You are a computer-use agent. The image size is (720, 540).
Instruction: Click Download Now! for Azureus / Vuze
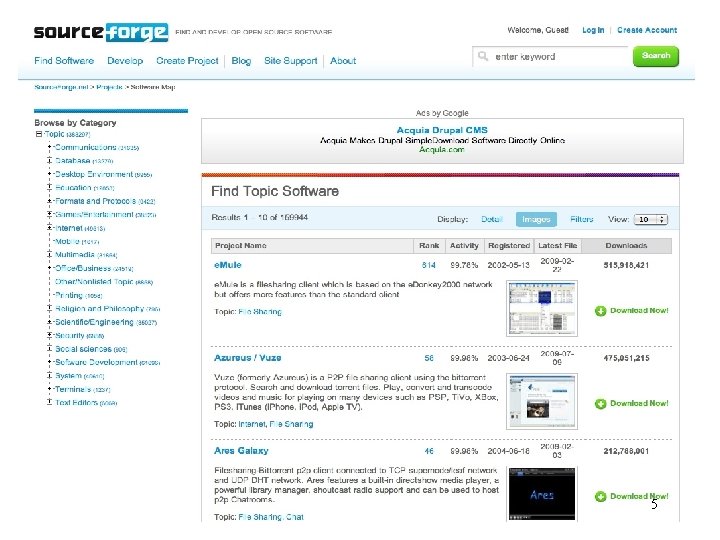[639, 403]
